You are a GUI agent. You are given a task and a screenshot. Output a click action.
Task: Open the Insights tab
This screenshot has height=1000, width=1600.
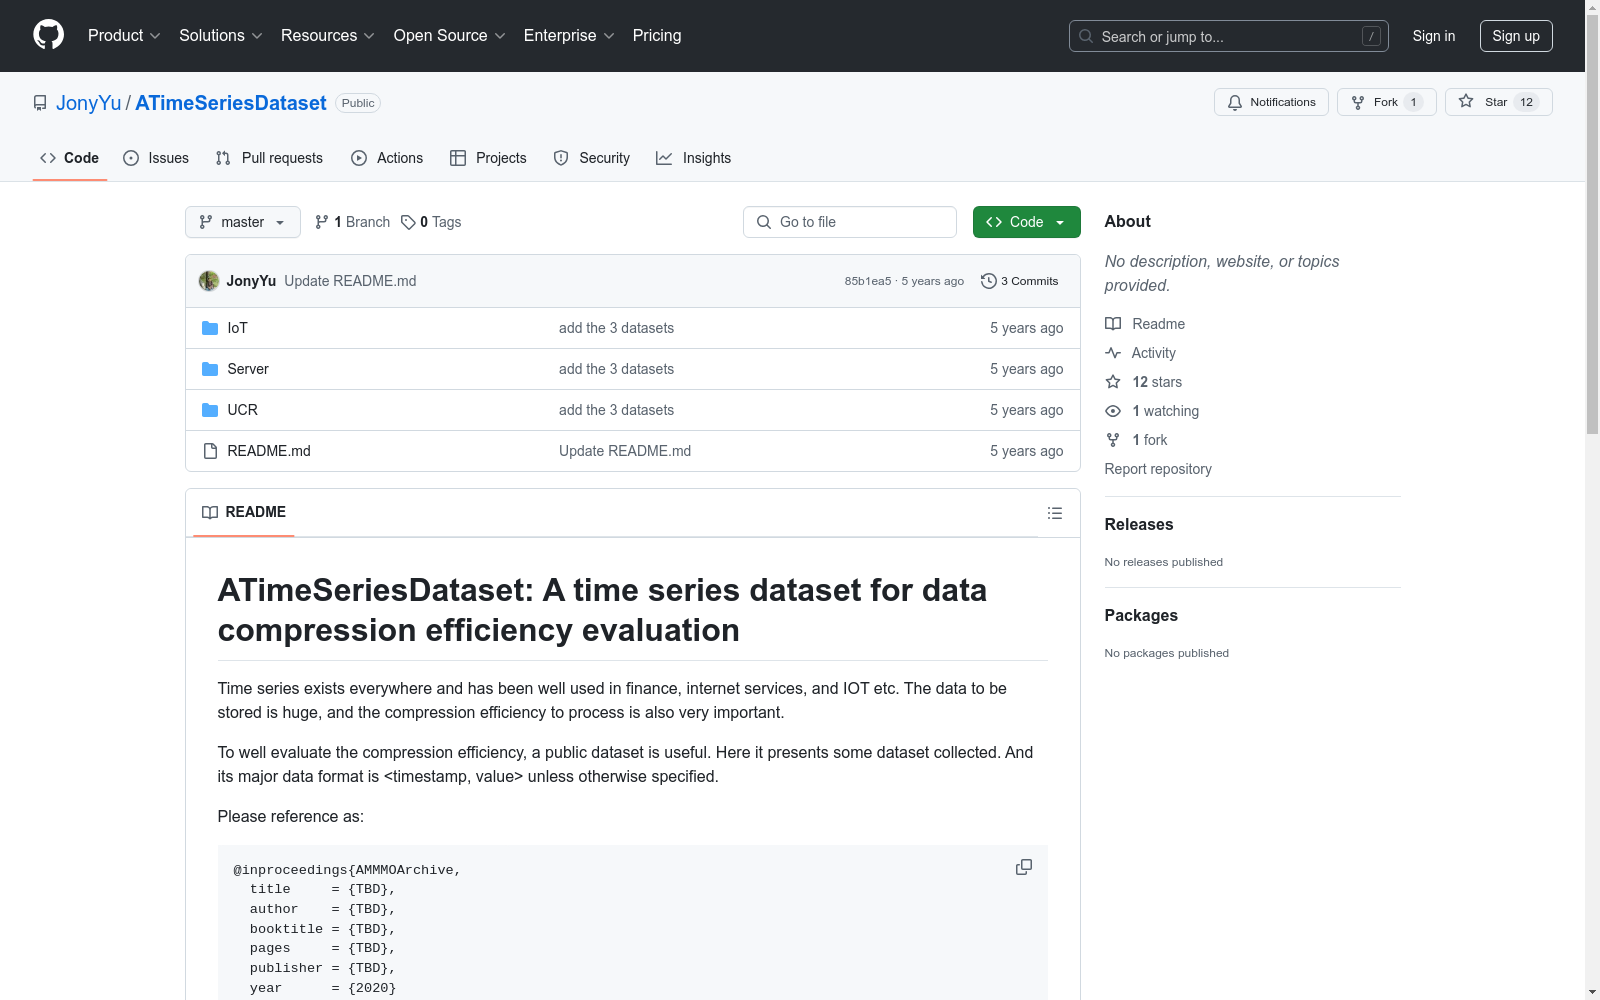(694, 158)
